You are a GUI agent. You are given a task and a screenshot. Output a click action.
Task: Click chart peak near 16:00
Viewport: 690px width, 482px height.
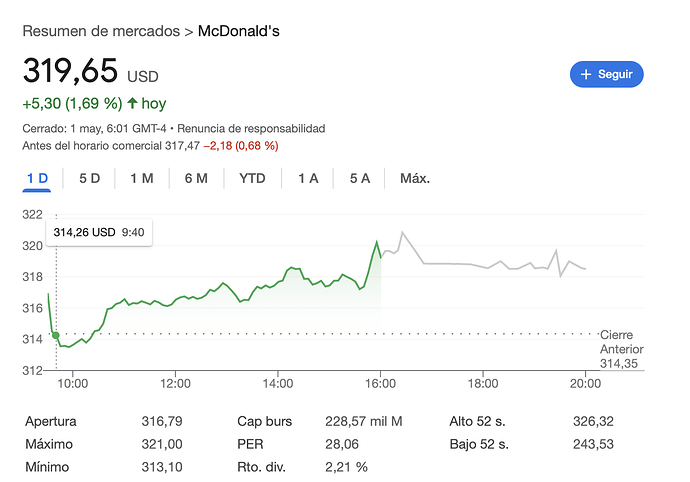point(376,242)
